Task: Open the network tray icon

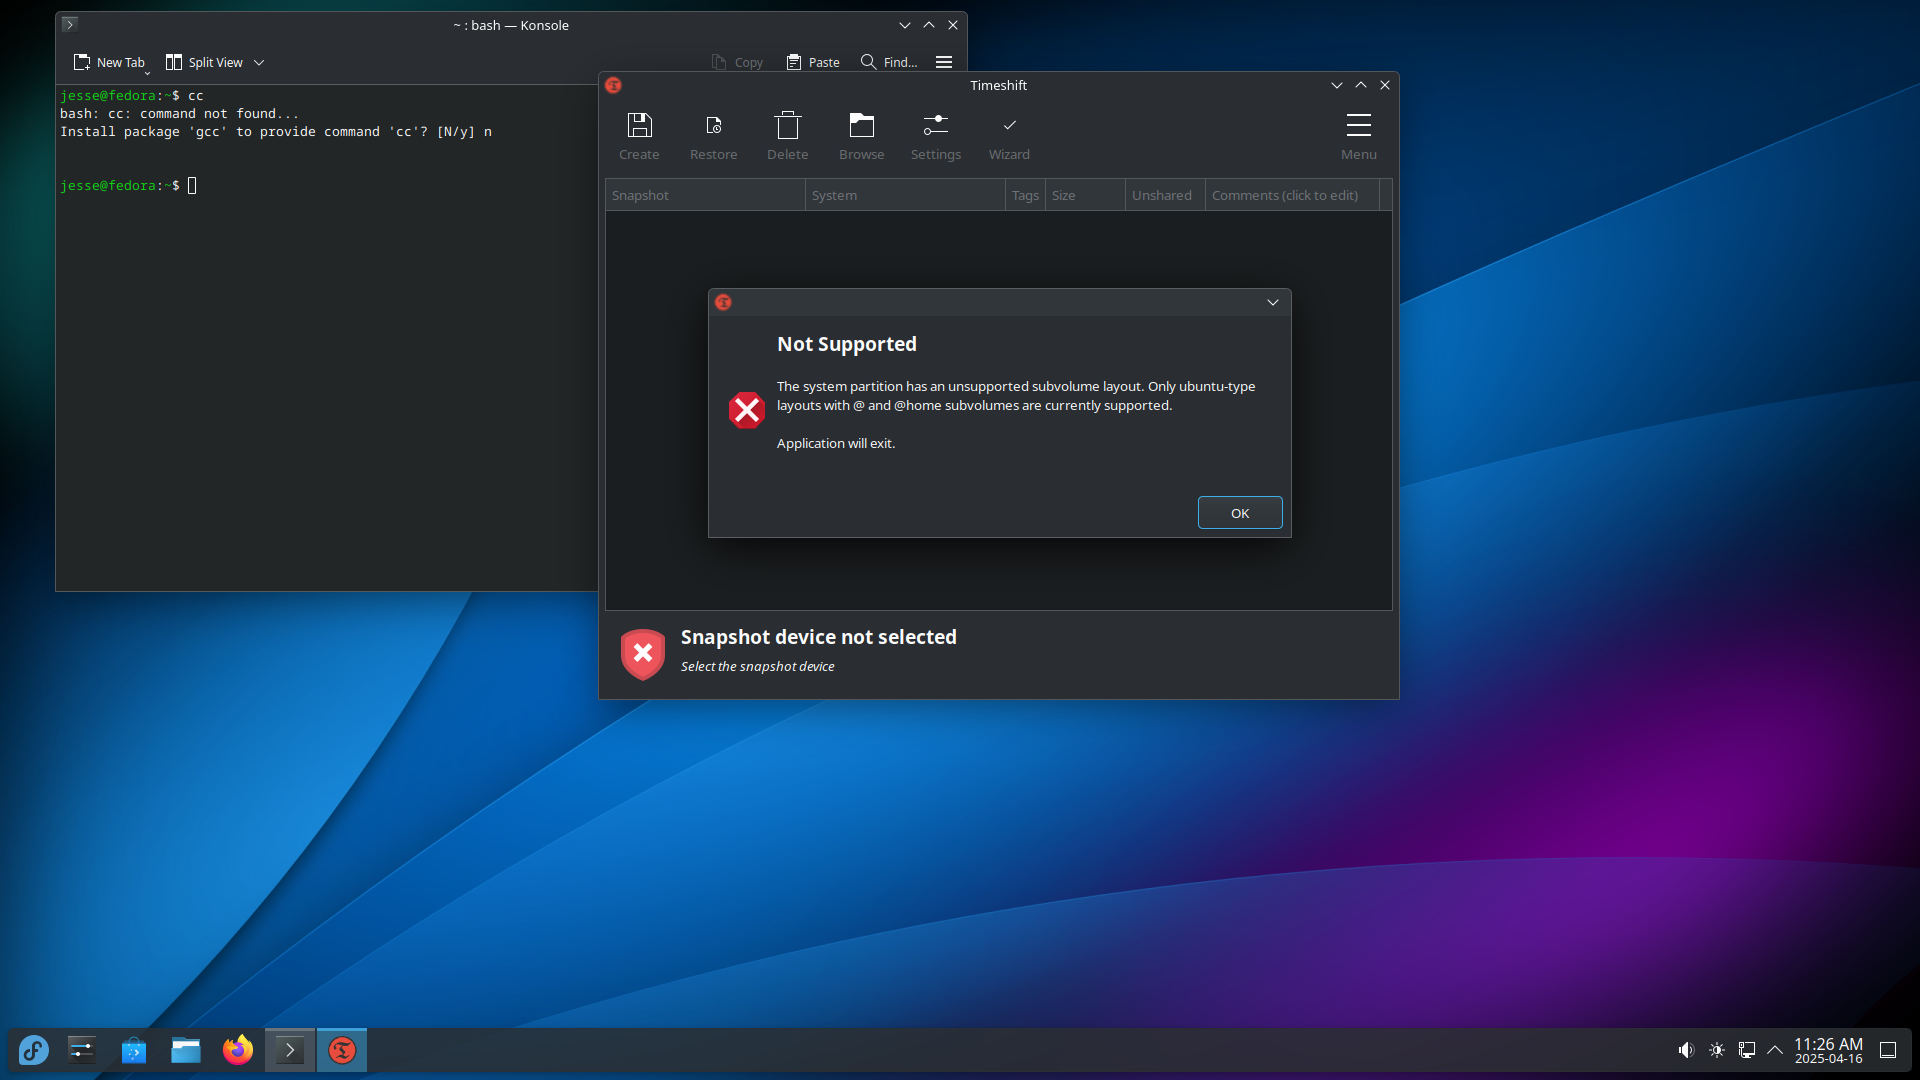Action: coord(1746,1050)
